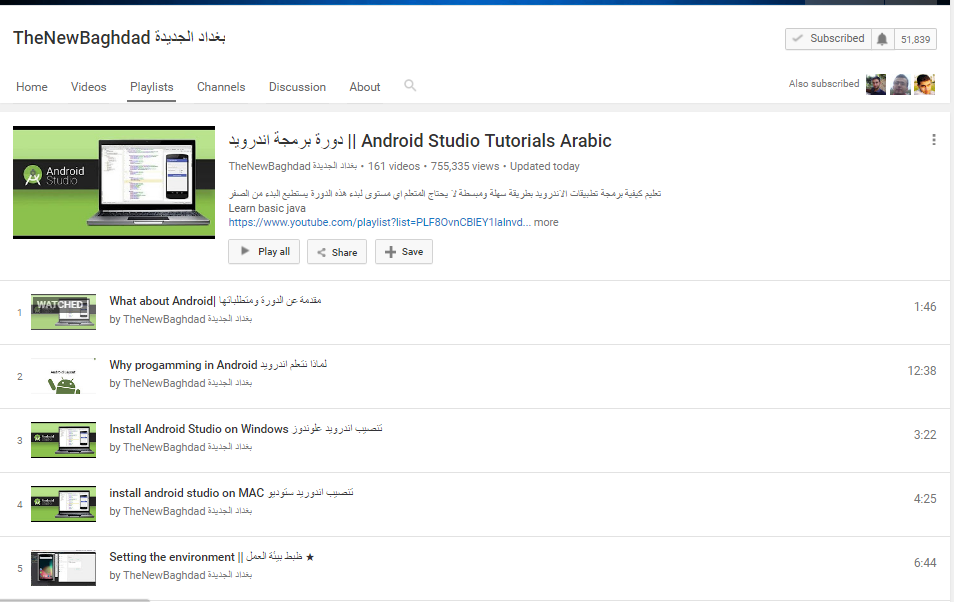This screenshot has height=602, width=954.
Task: Click the Share button
Action: [337, 252]
